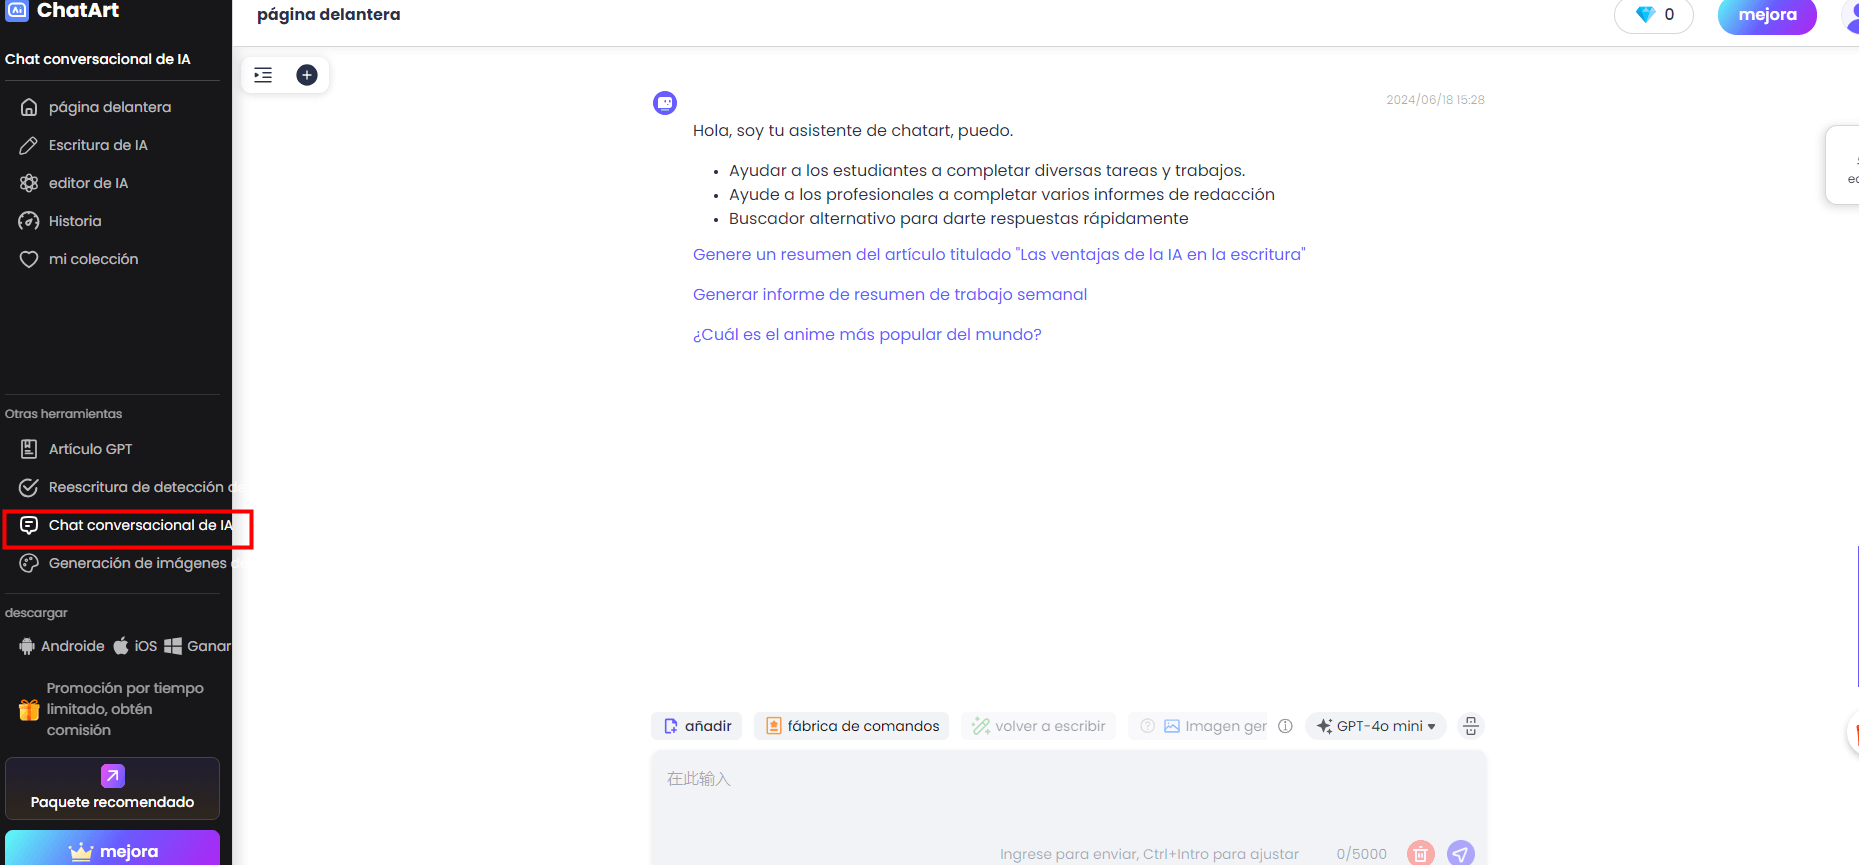Screen dimensions: 1859x865
Task: Open Historia in the sidebar
Action: [60, 221]
